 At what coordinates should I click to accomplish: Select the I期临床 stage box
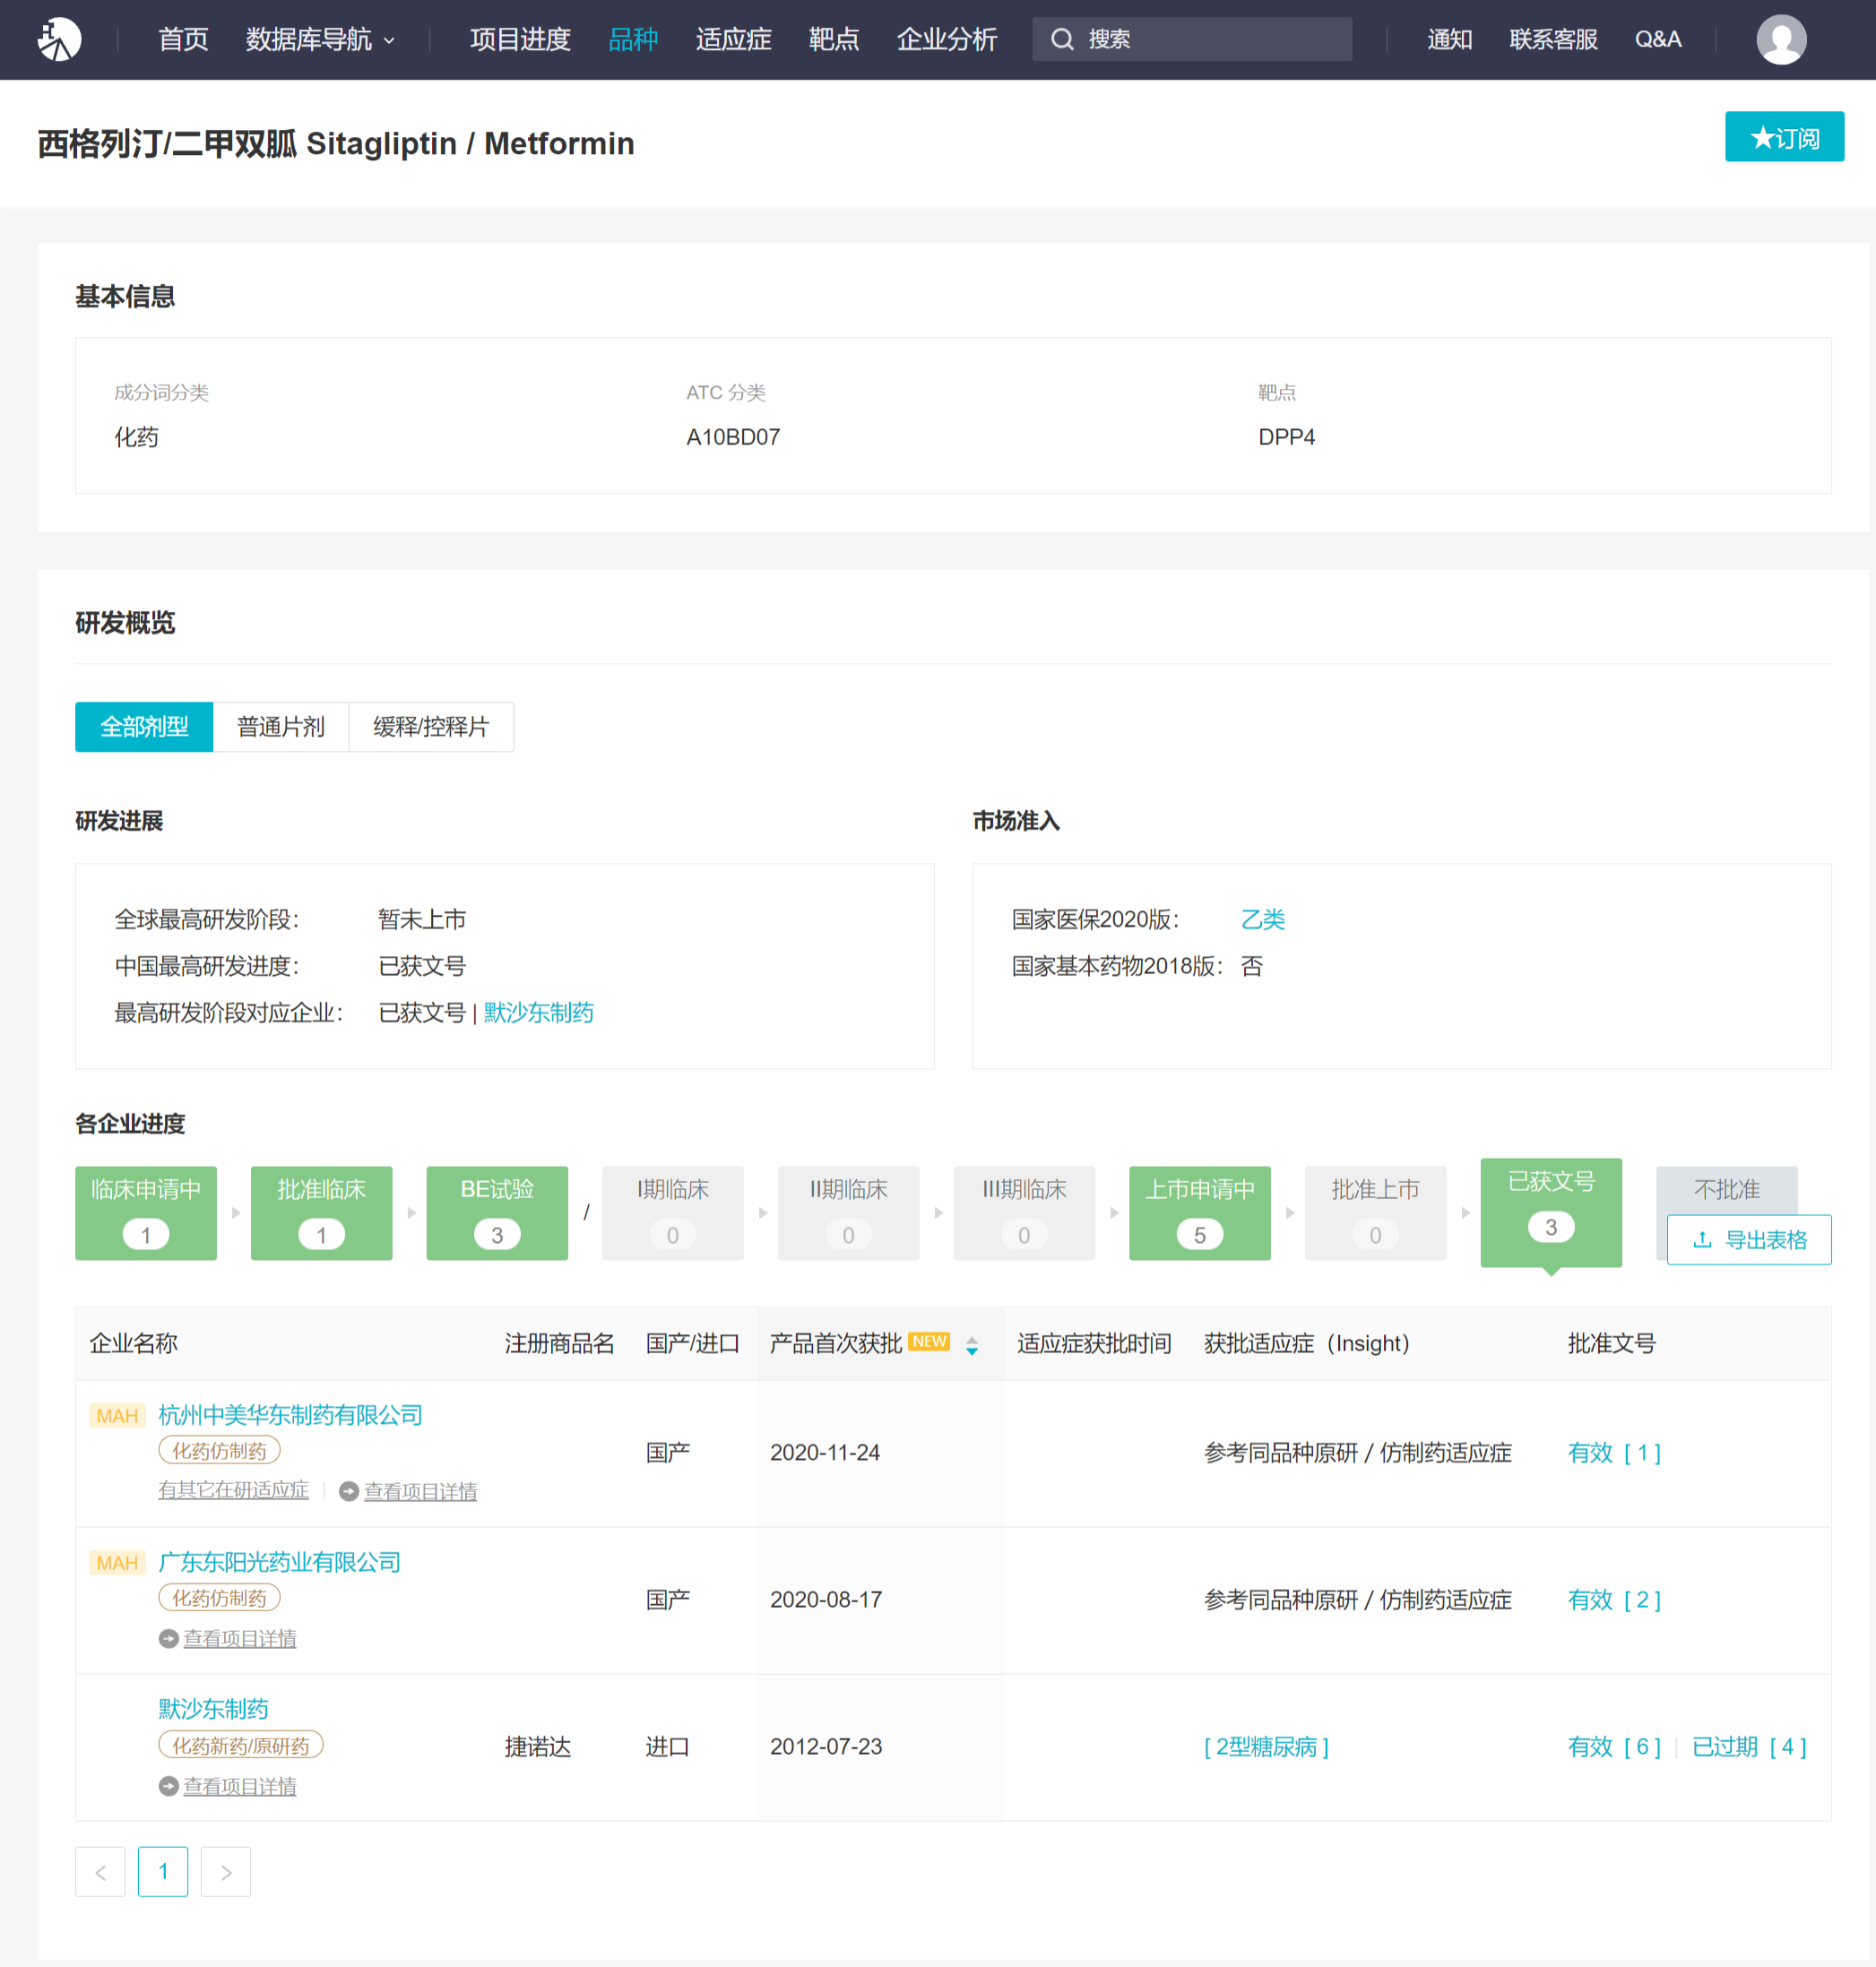pos(673,1212)
